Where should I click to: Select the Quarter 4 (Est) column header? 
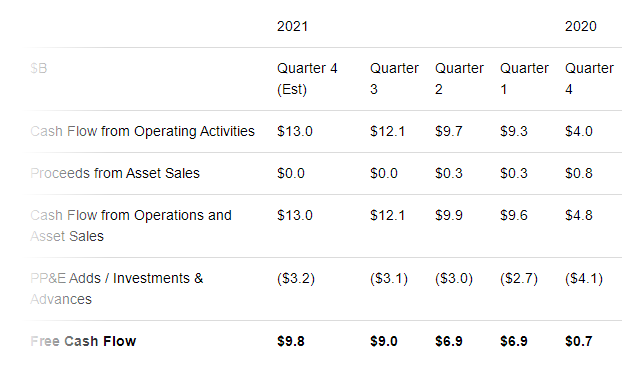tap(307, 79)
